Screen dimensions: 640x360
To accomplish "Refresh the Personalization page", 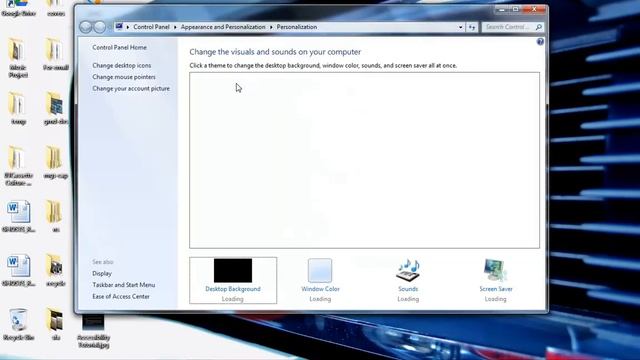I will 472,27.
